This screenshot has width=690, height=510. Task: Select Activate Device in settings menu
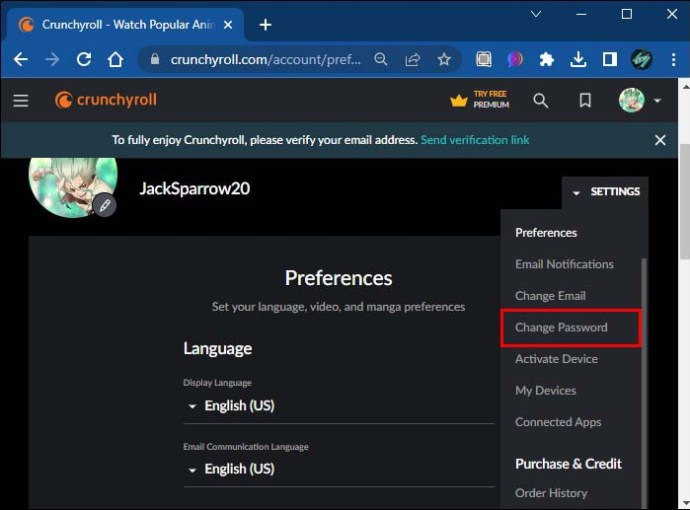coord(557,359)
